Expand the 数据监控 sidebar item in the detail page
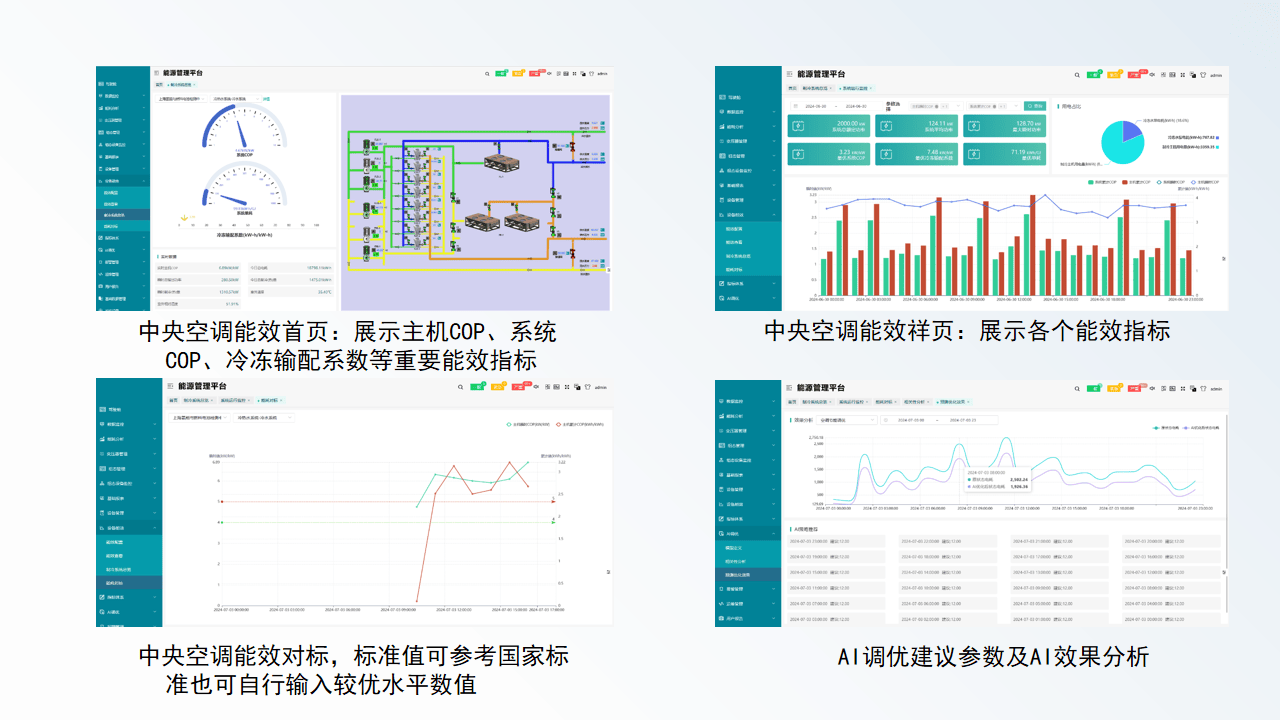Image resolution: width=1280 pixels, height=720 pixels. [x=748, y=111]
